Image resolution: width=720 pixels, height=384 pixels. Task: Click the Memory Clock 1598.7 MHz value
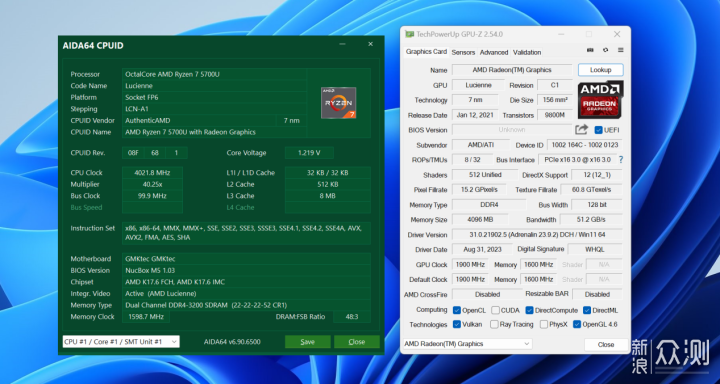146,316
